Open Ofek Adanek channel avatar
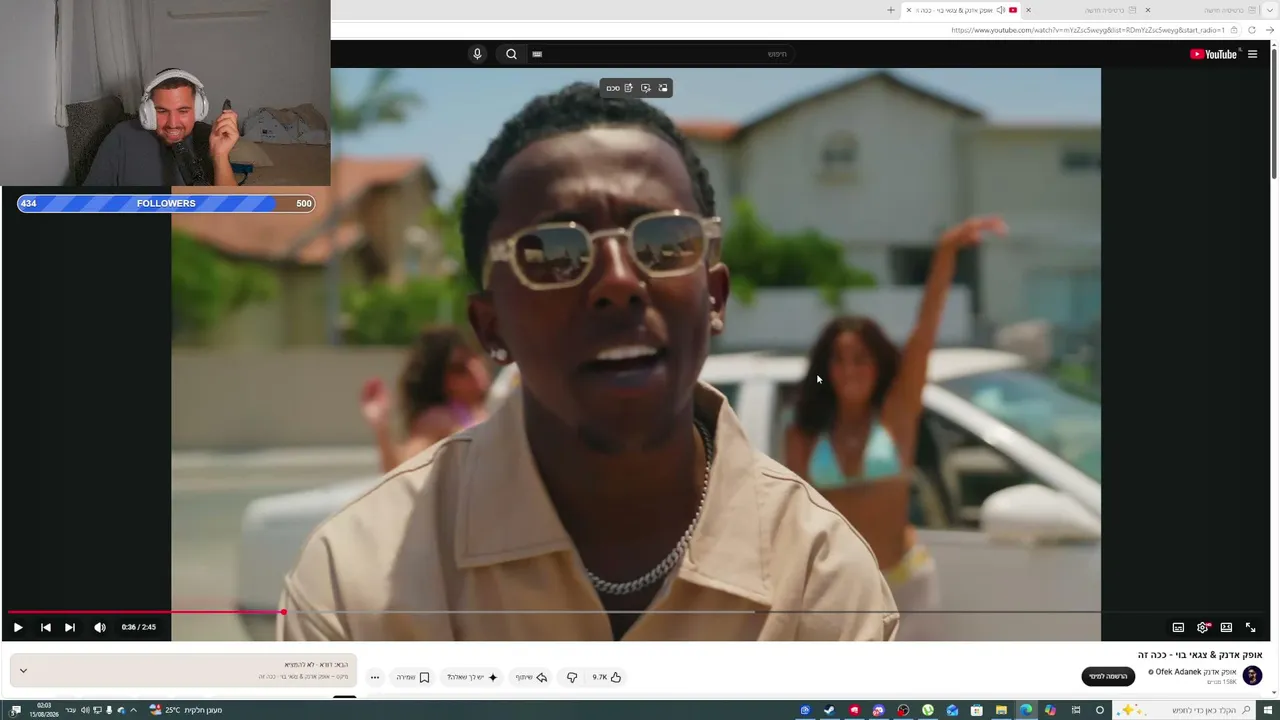The height and width of the screenshot is (720, 1280). (1252, 676)
